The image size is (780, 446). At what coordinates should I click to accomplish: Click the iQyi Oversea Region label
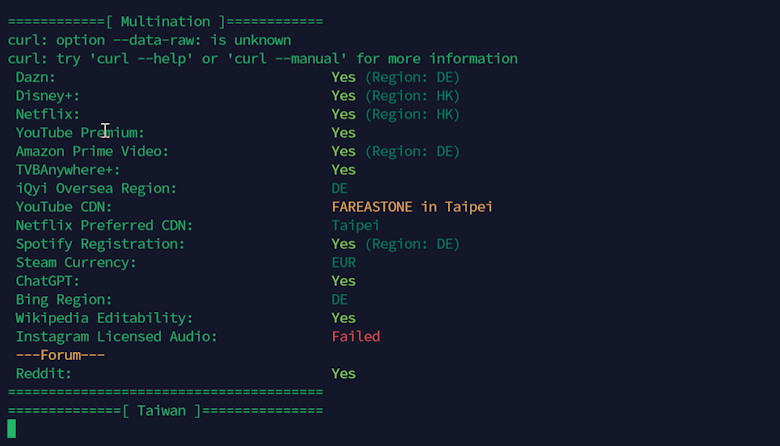97,188
